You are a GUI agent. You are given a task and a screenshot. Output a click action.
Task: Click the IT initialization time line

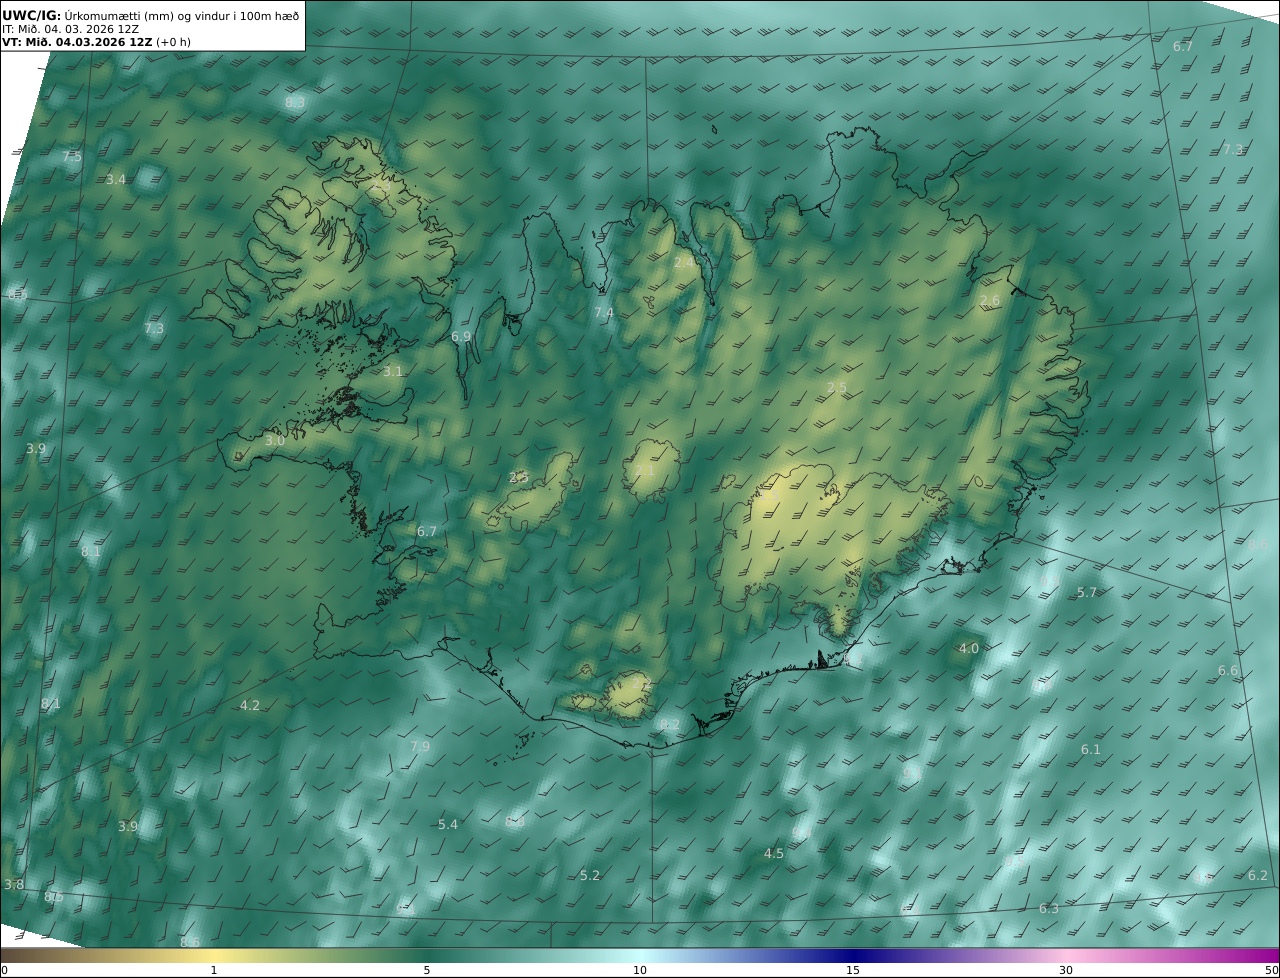[x=70, y=29]
